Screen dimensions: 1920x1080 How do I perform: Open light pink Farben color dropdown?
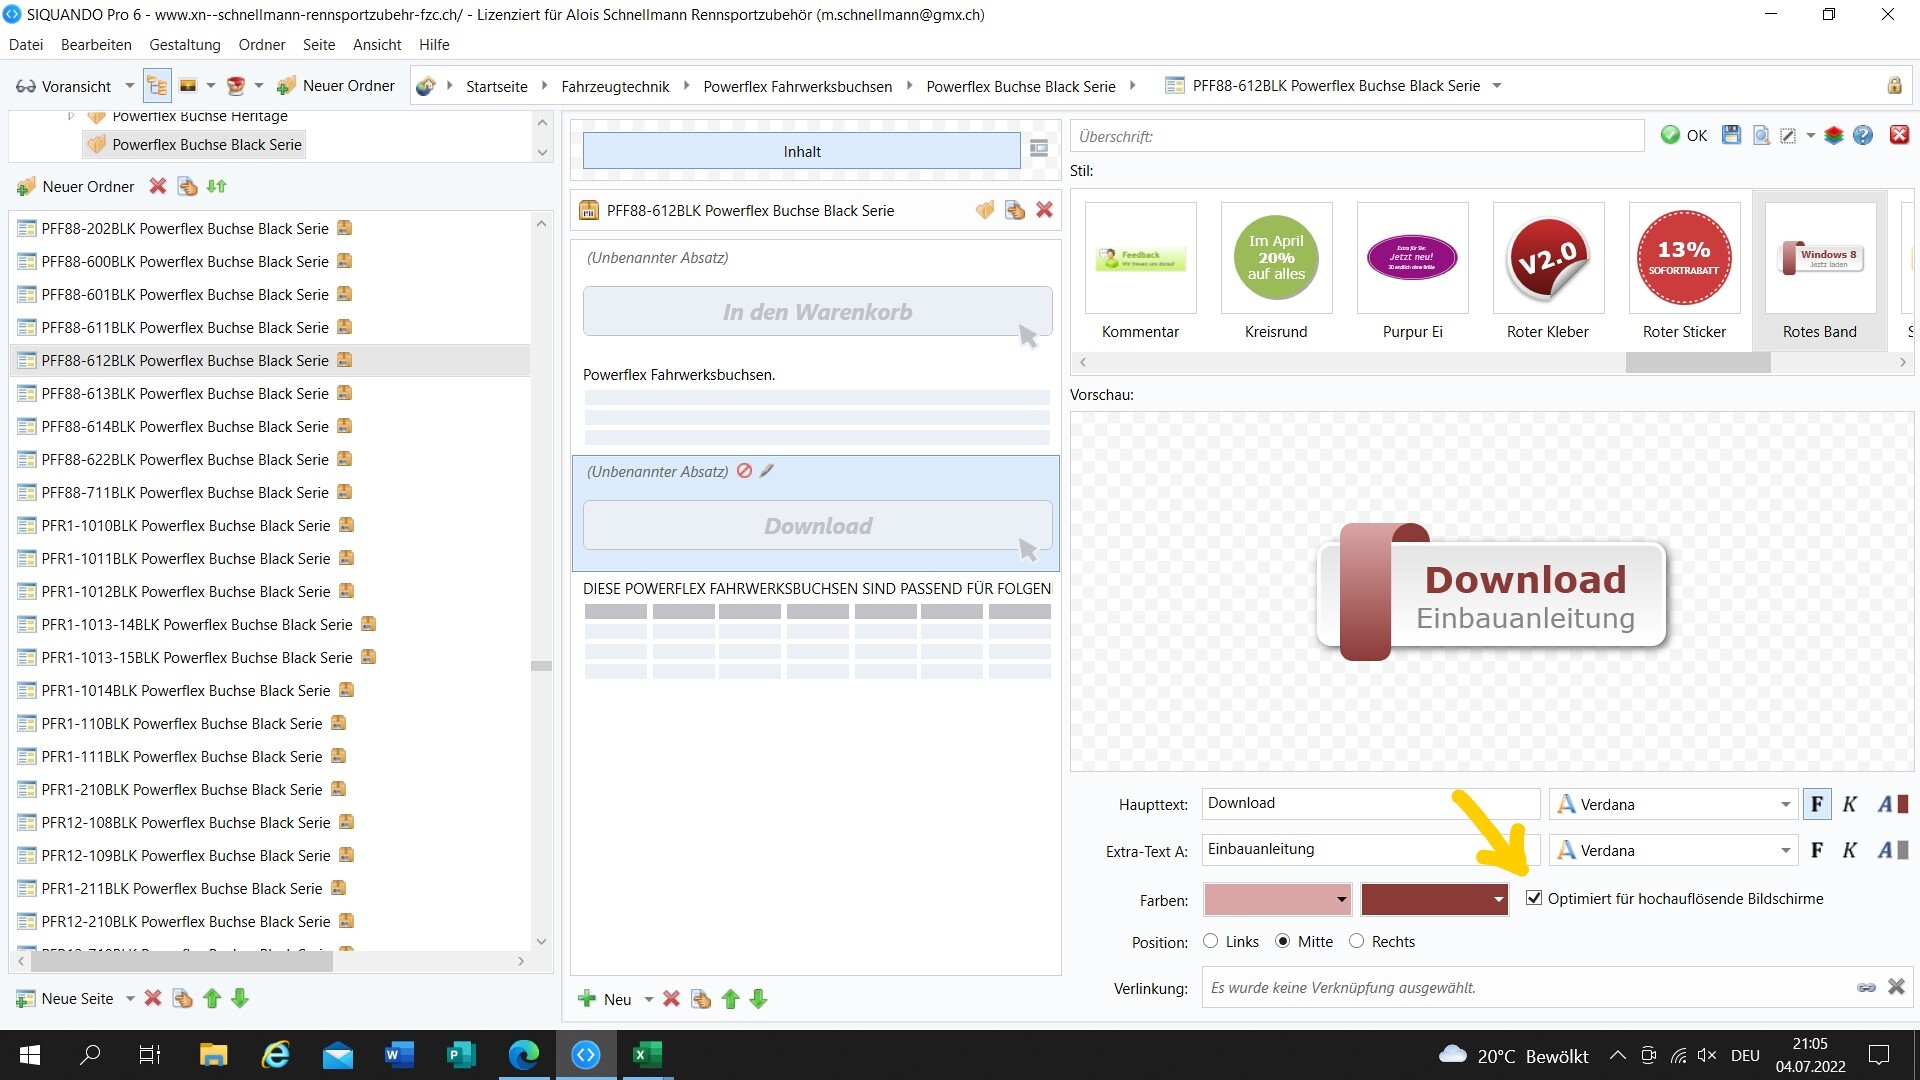click(1278, 899)
